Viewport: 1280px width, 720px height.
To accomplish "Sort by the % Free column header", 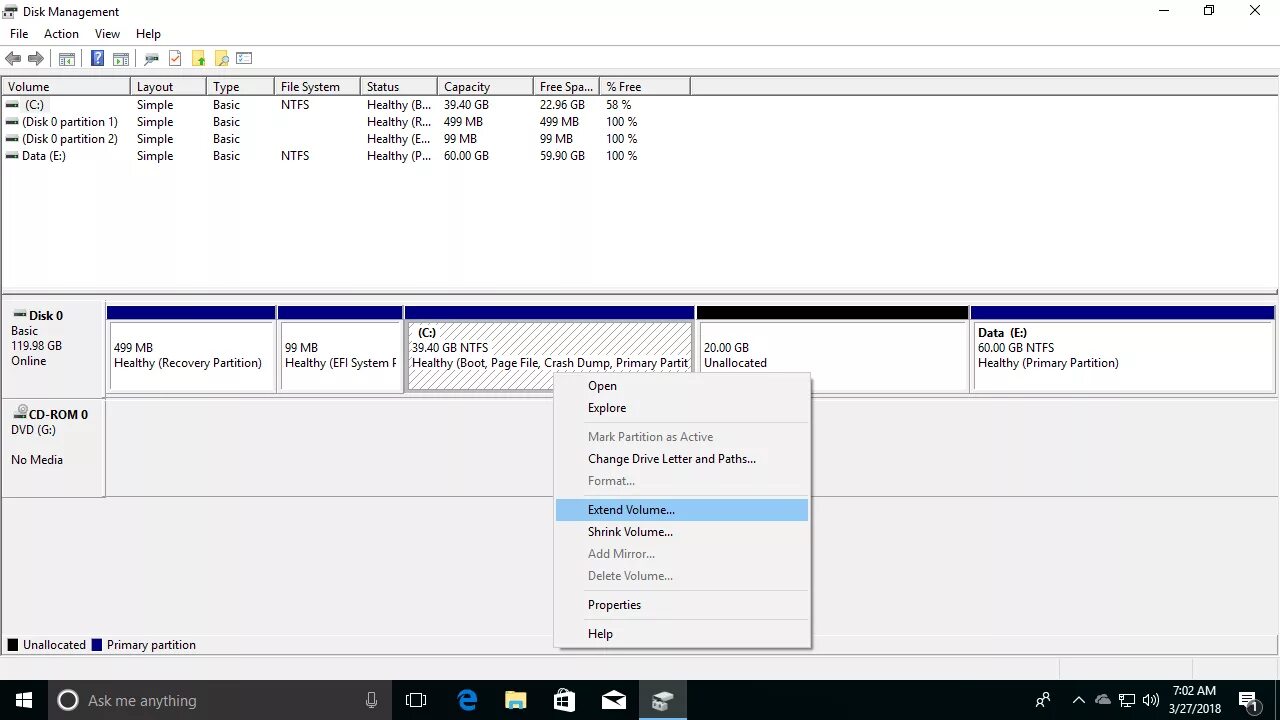I will (x=645, y=87).
